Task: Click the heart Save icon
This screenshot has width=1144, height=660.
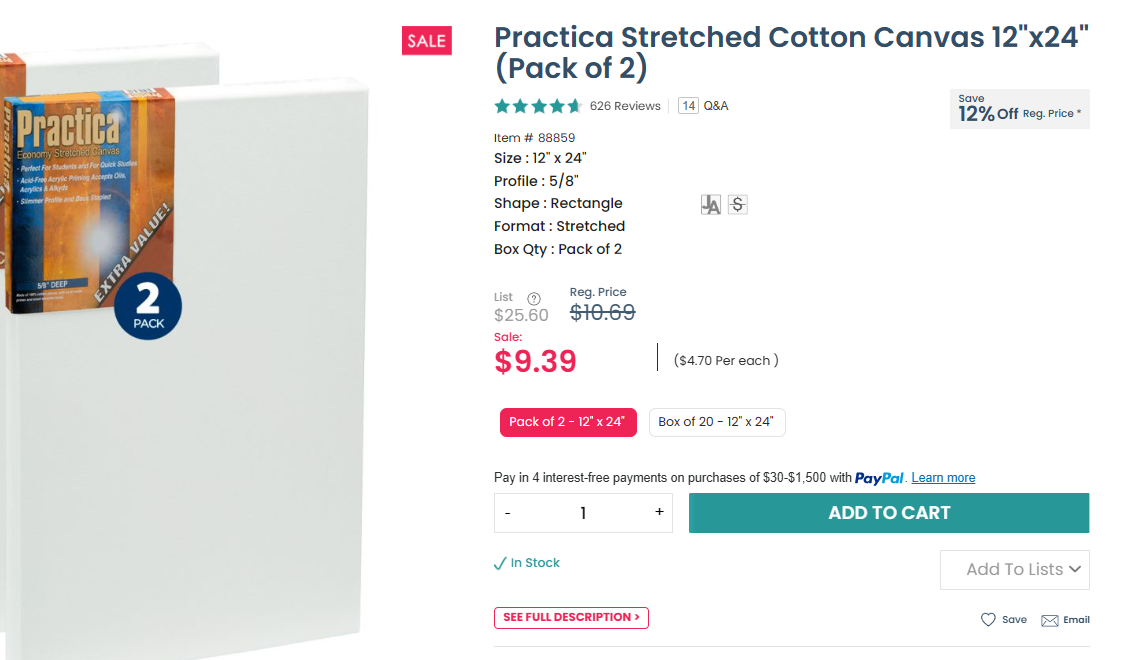Action: point(988,620)
